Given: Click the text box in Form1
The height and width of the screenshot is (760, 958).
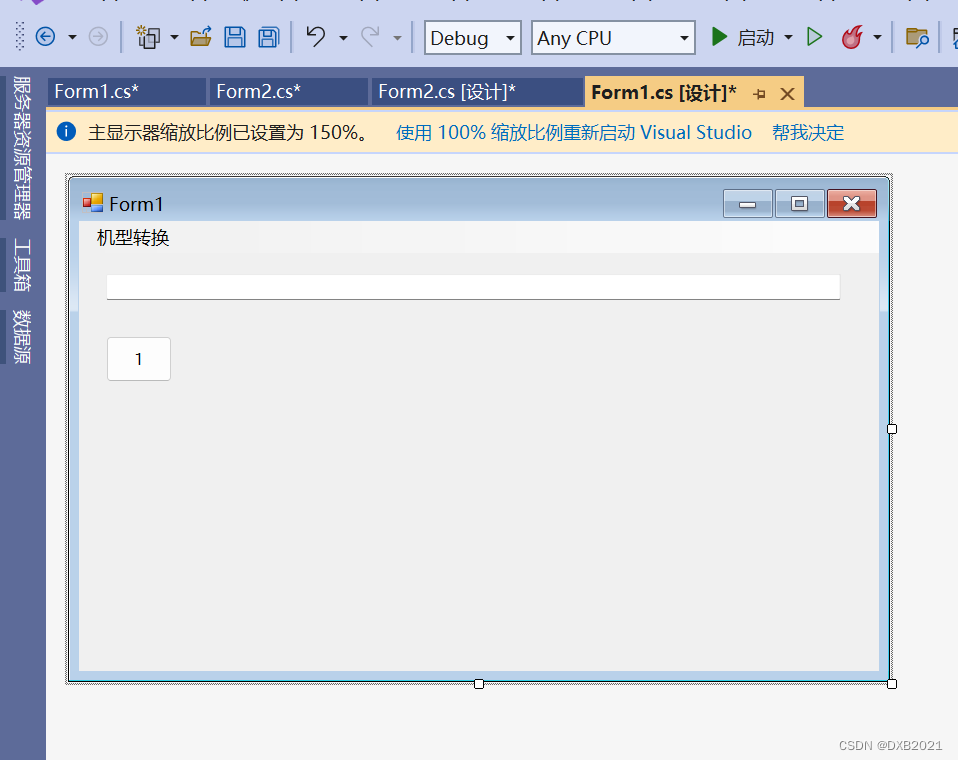Looking at the screenshot, I should click(x=473, y=287).
